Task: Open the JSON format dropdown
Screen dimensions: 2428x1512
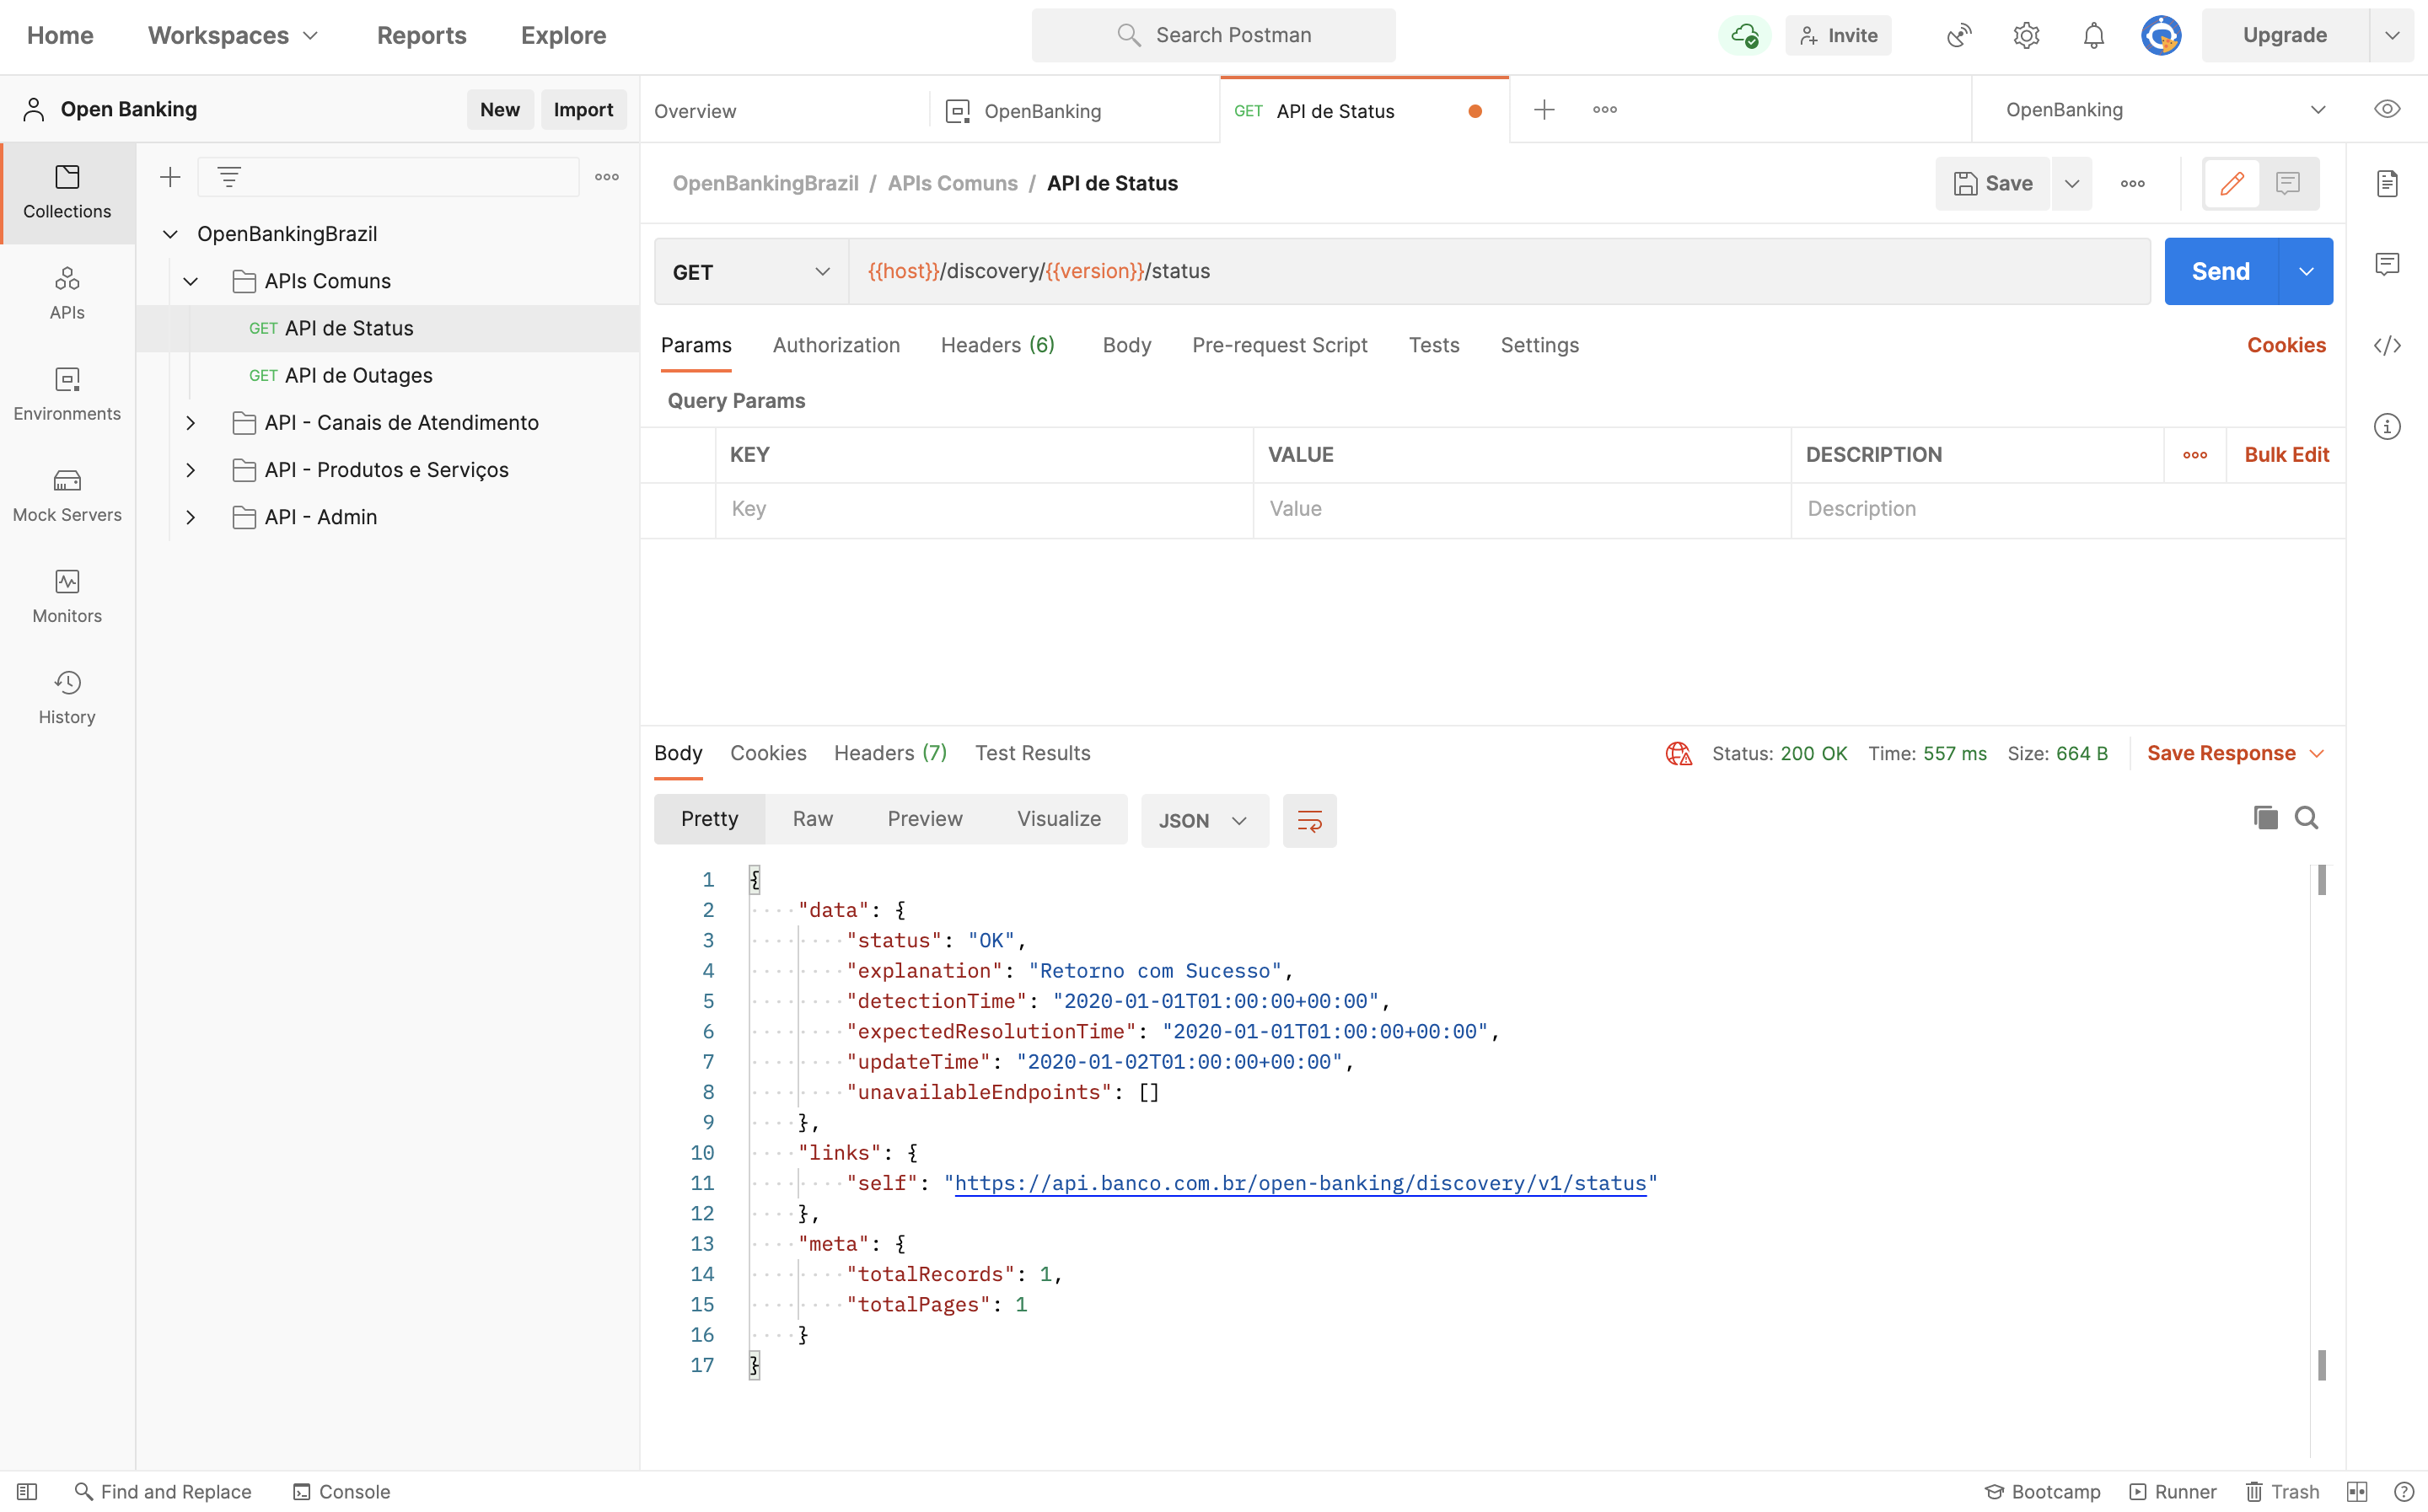Action: [1203, 821]
